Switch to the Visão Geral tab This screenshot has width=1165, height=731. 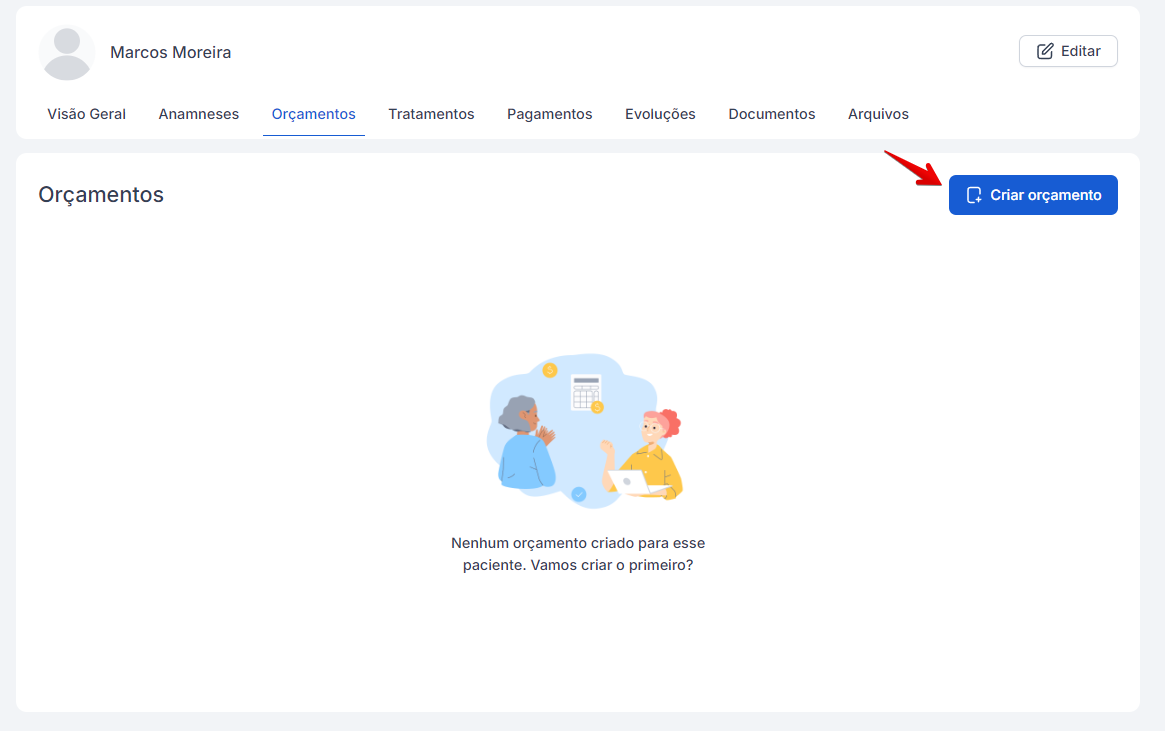[x=87, y=114]
